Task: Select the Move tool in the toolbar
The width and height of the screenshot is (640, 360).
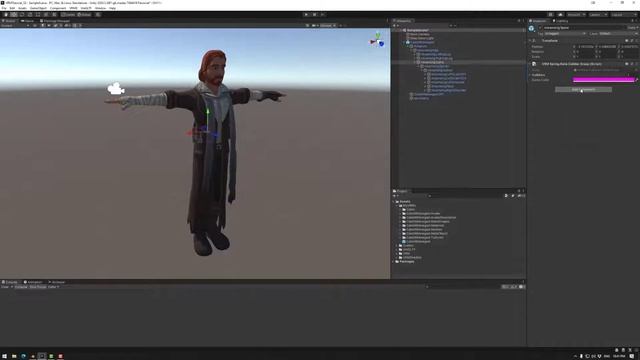Action: tap(13, 15)
